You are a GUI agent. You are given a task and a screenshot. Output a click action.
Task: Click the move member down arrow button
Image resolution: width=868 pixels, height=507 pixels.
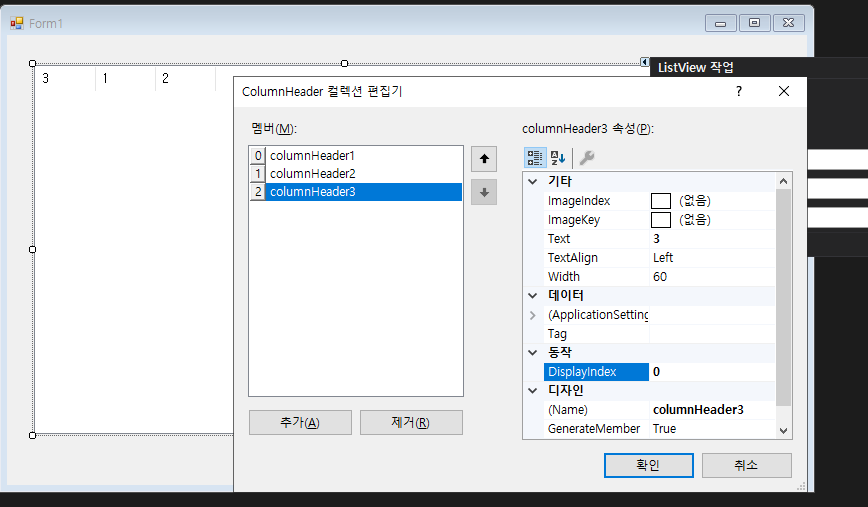coord(484,192)
